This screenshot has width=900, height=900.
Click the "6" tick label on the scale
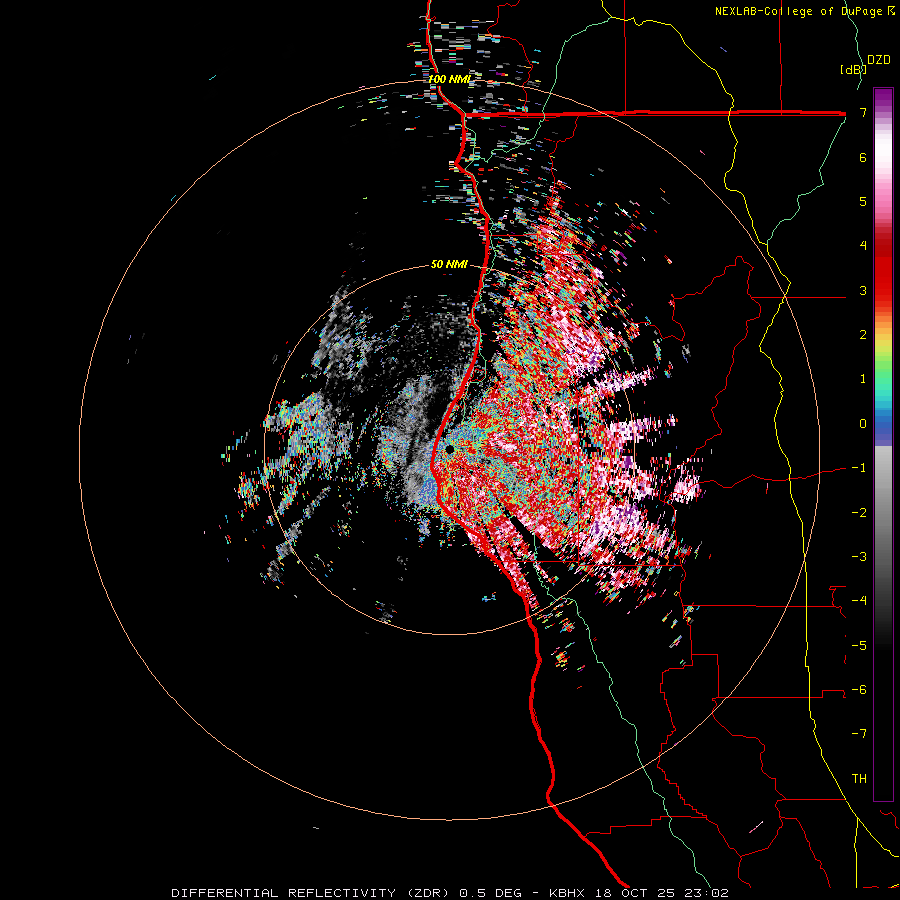click(x=863, y=157)
